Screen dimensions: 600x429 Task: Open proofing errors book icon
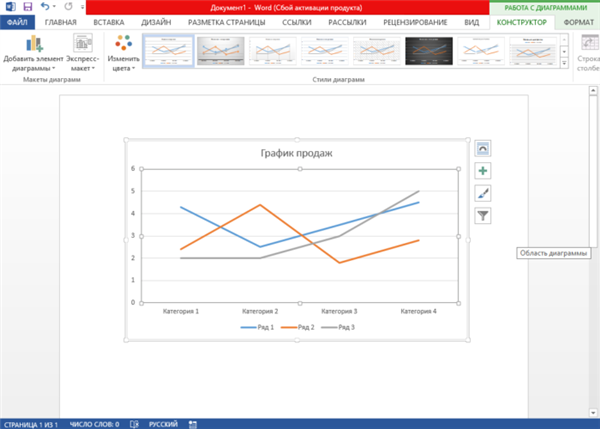pos(134,424)
